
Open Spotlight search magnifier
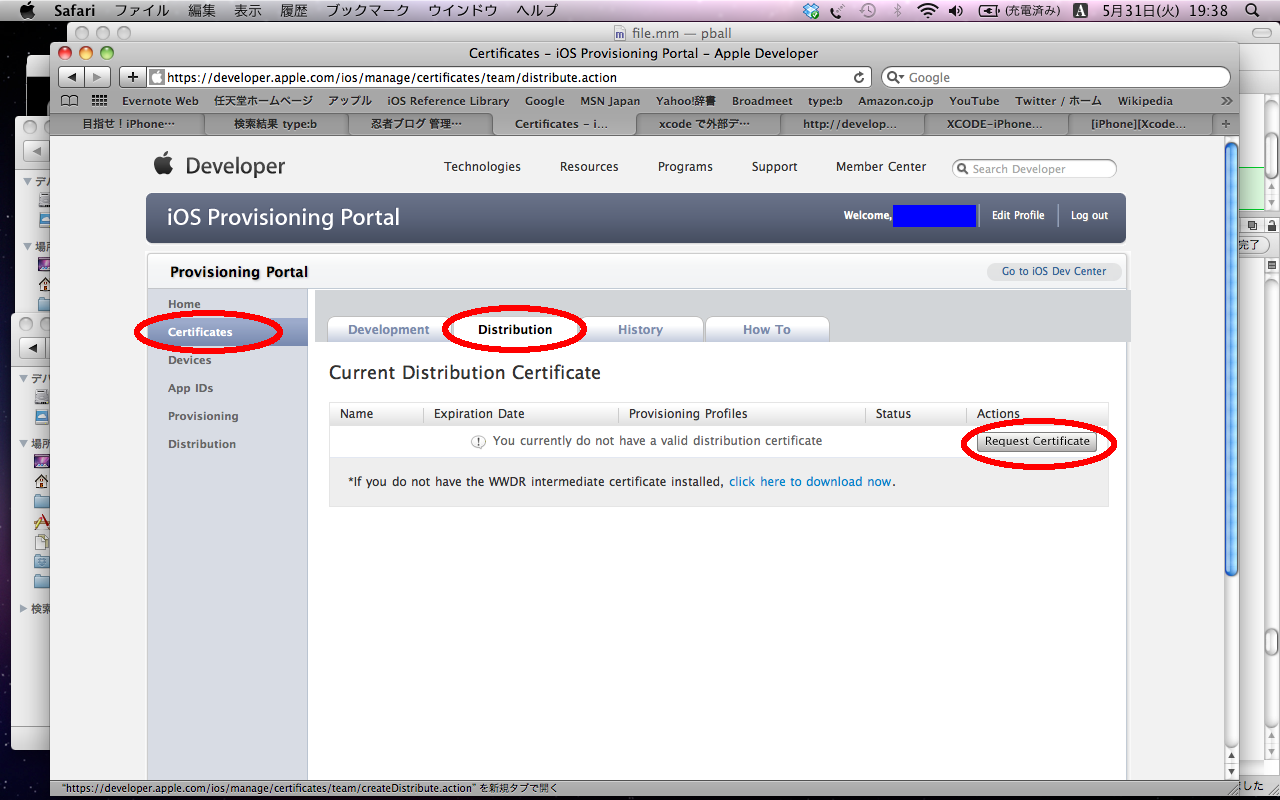click(x=1251, y=10)
